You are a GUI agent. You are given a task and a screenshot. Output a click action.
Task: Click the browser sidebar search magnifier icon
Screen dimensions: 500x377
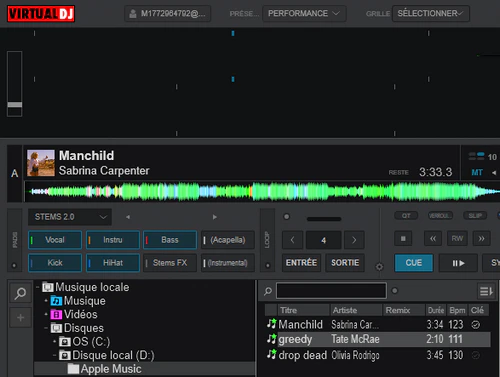coord(20,293)
